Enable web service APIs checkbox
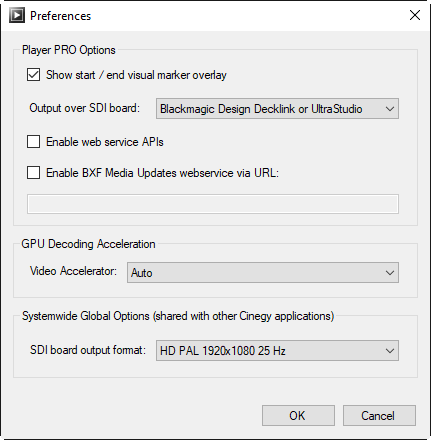The width and height of the screenshot is (431, 440). tap(33, 142)
